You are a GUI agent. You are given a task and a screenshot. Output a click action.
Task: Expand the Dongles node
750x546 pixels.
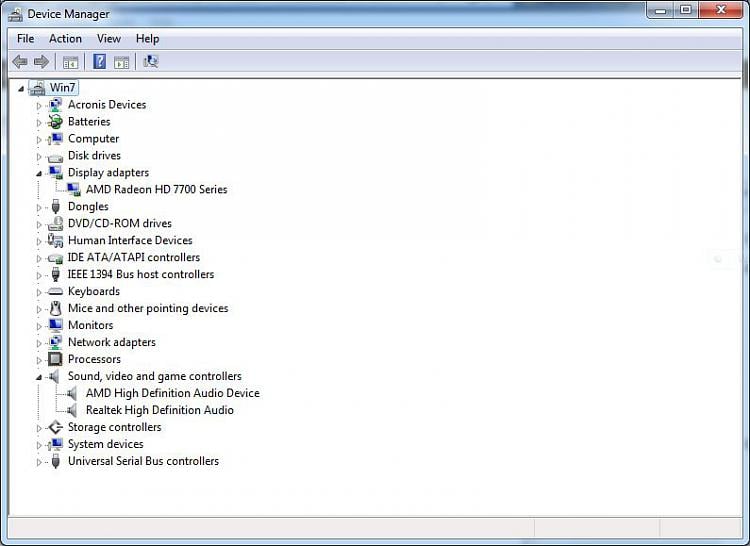coord(39,207)
